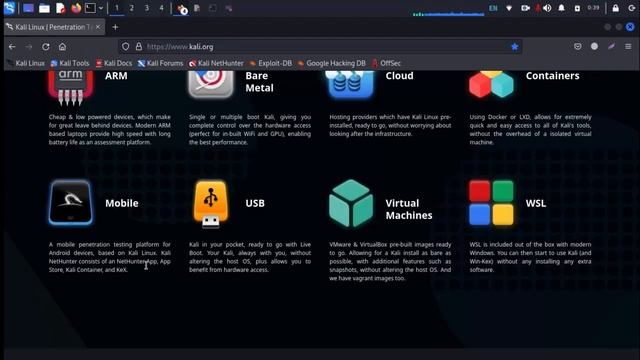Screen dimensions: 640x360
Task: Open the Kali applications menu dragon icon
Action: coord(9,8)
